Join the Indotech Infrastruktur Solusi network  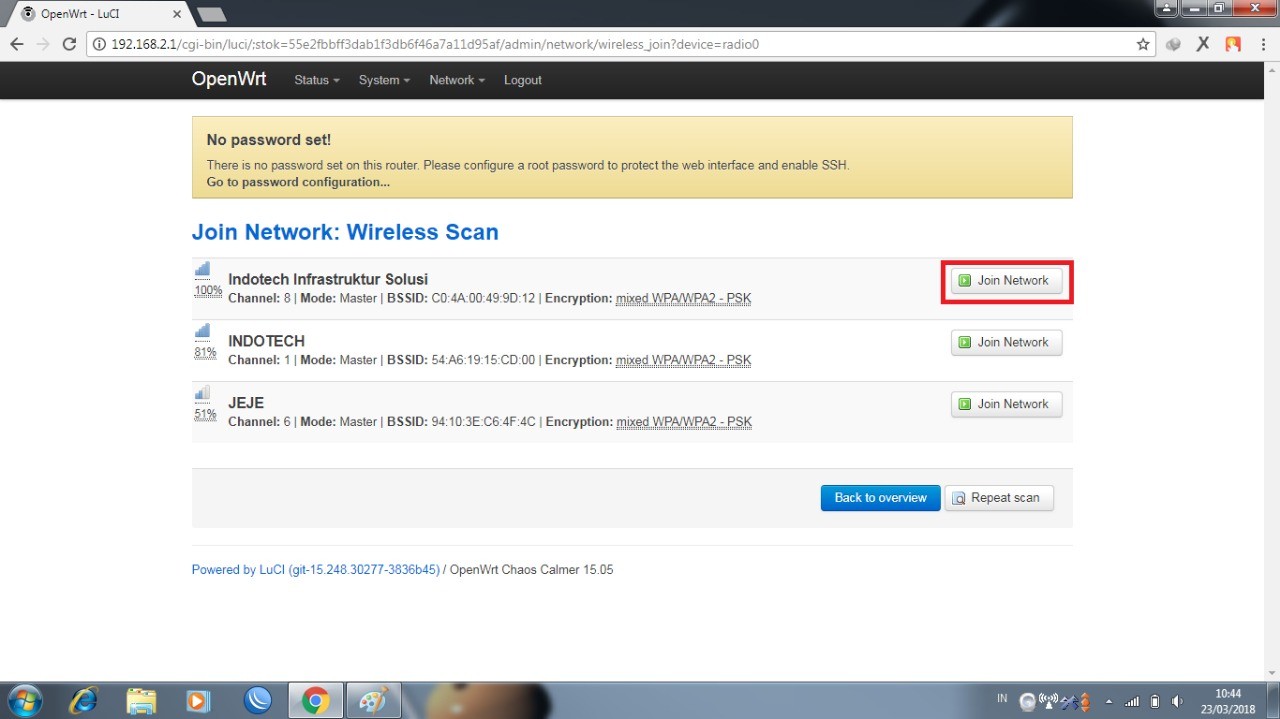[1006, 281]
